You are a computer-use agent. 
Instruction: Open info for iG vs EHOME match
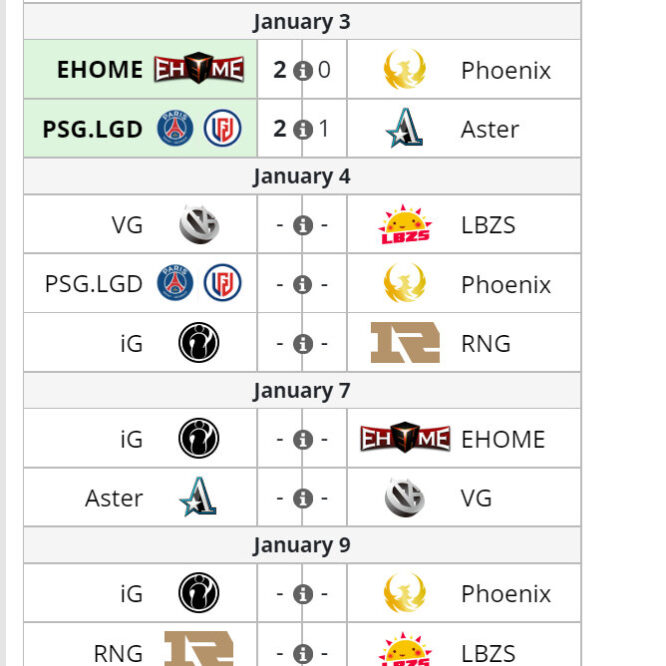[x=303, y=440]
